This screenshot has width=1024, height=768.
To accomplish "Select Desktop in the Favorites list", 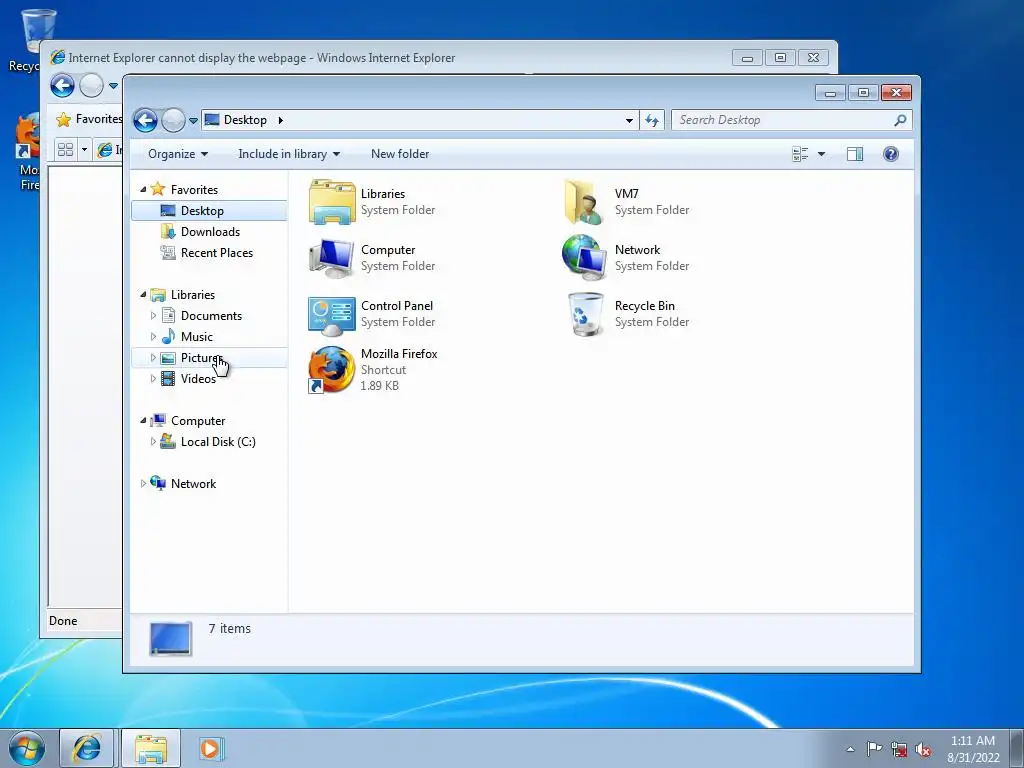I will click(x=209, y=211).
